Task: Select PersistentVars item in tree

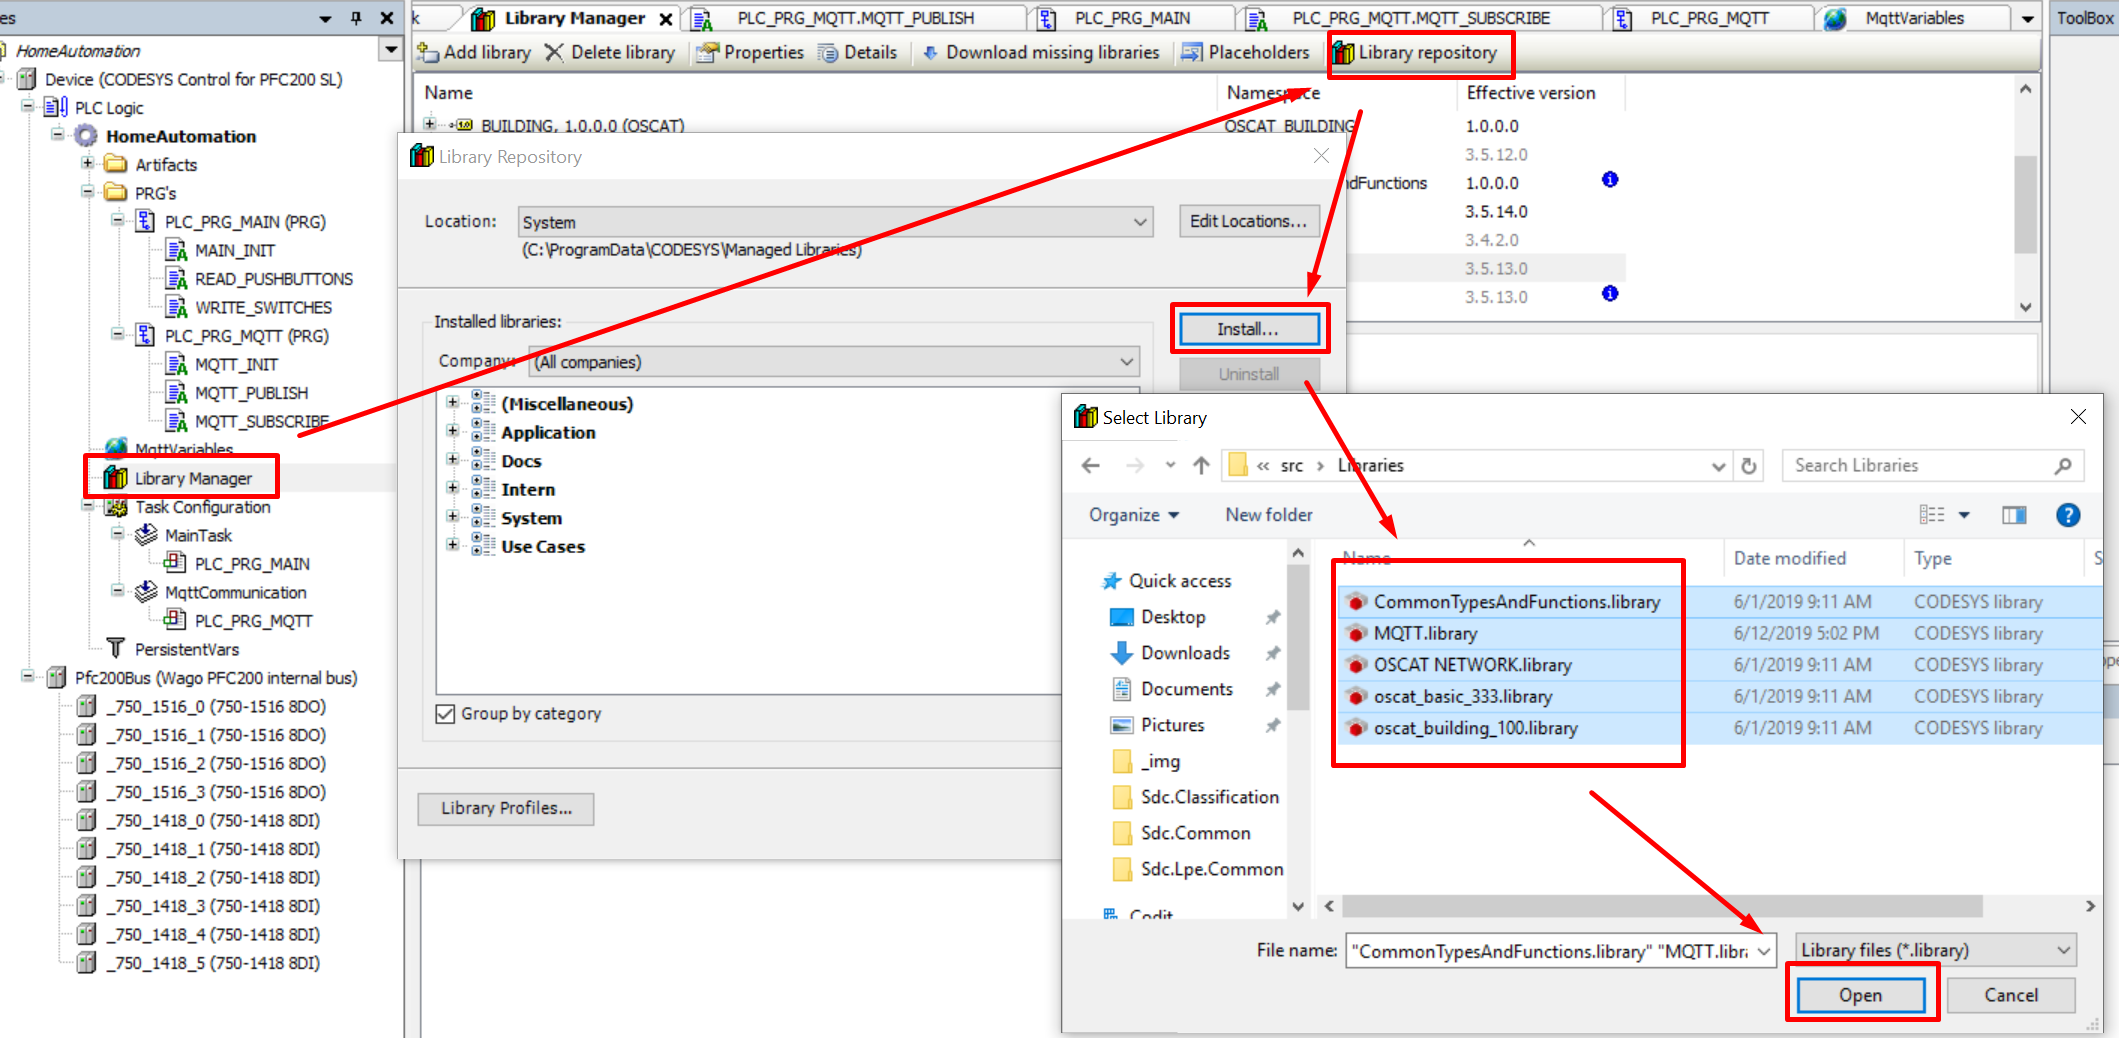Action: click(187, 649)
